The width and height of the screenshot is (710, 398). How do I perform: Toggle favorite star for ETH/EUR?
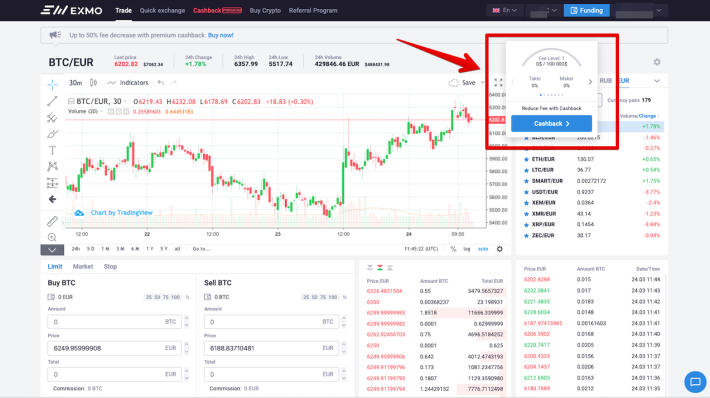[526, 159]
